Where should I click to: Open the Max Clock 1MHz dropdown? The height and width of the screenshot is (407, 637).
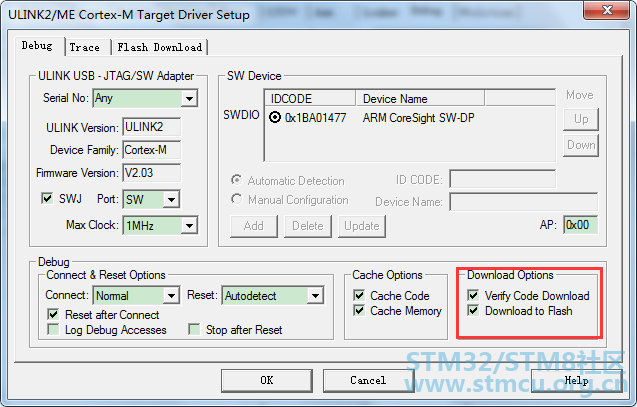tap(189, 225)
